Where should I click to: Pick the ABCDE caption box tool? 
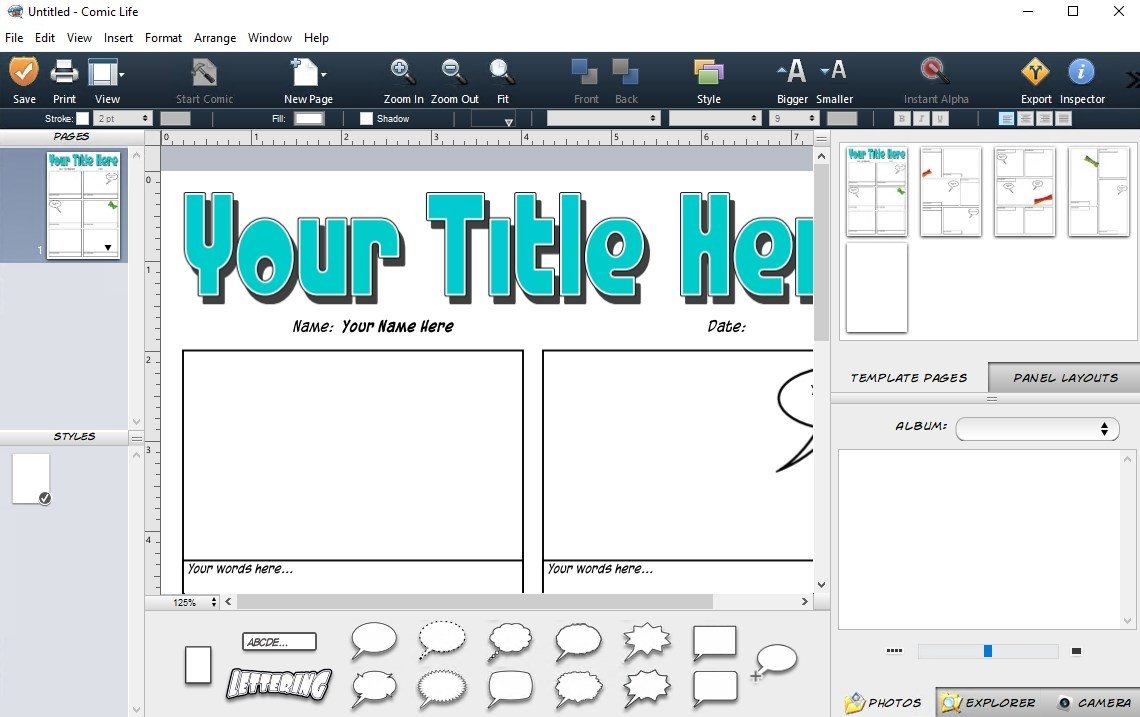(x=279, y=641)
